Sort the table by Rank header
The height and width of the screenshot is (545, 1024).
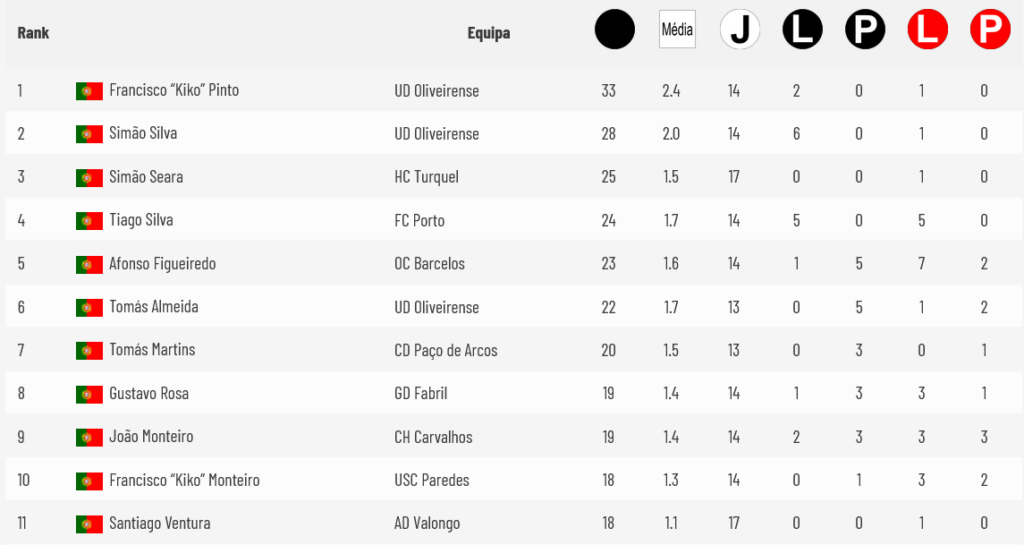(x=33, y=33)
